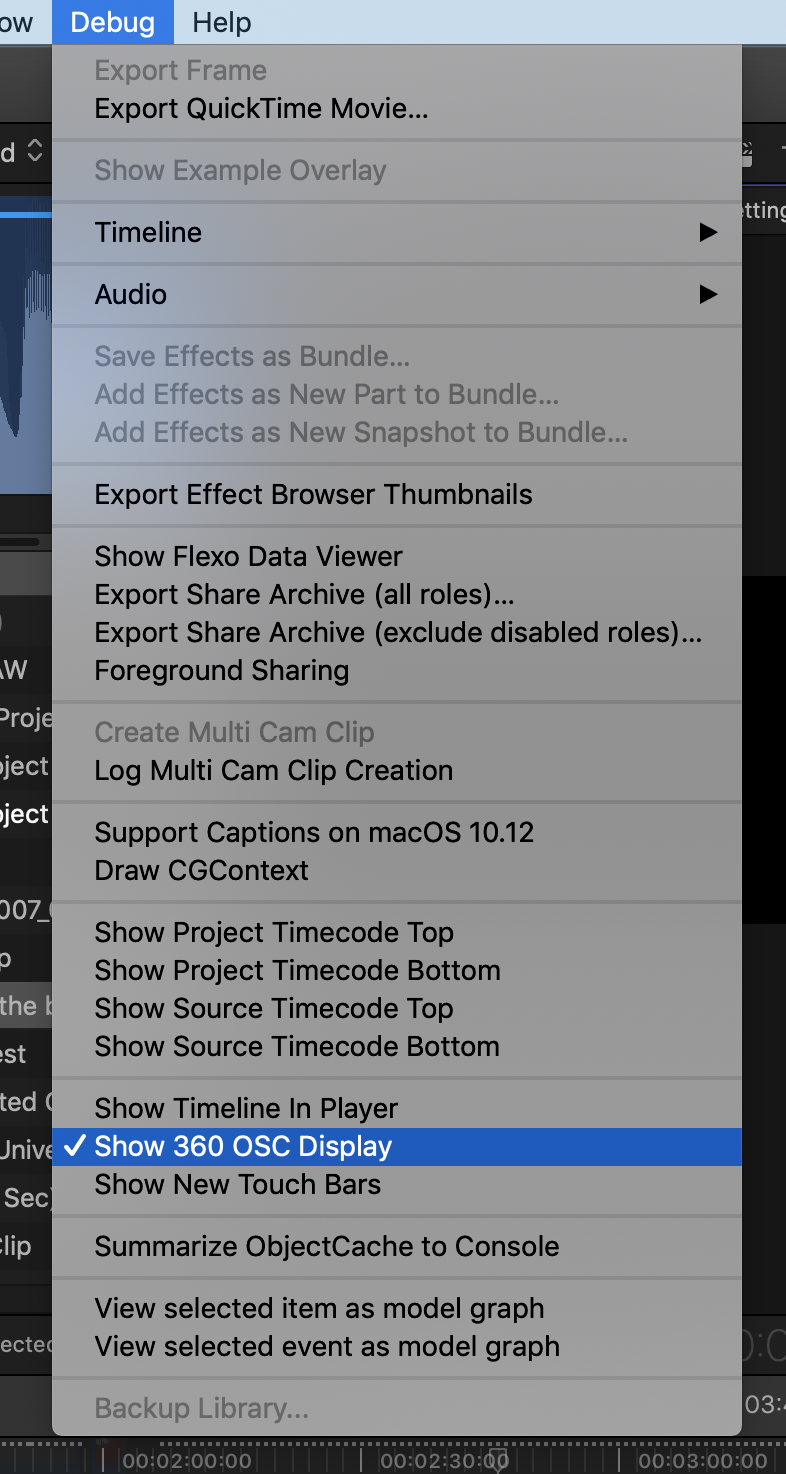
Task: Click the sort stepper arrows at left edge
Action: click(34, 152)
